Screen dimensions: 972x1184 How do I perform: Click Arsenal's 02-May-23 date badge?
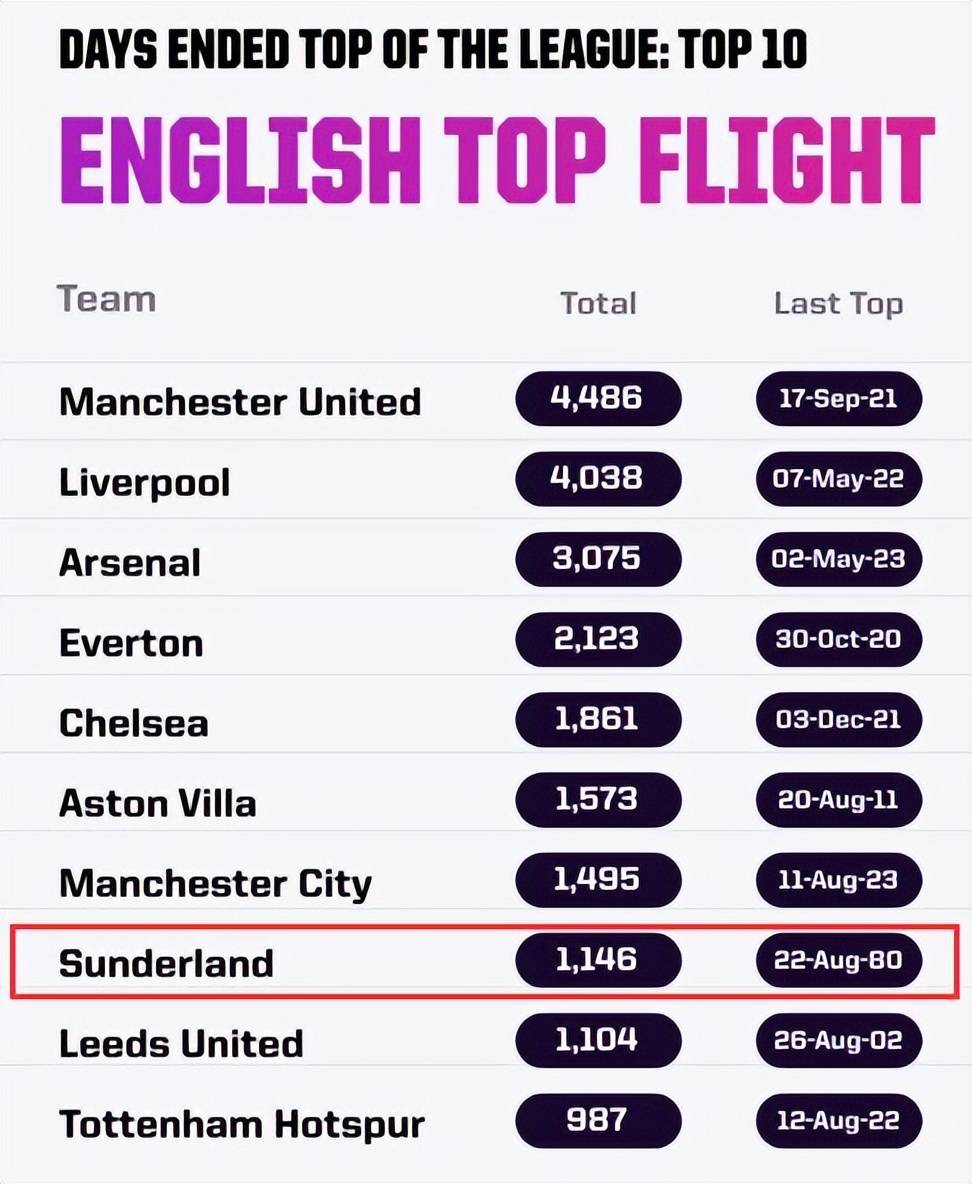(838, 559)
